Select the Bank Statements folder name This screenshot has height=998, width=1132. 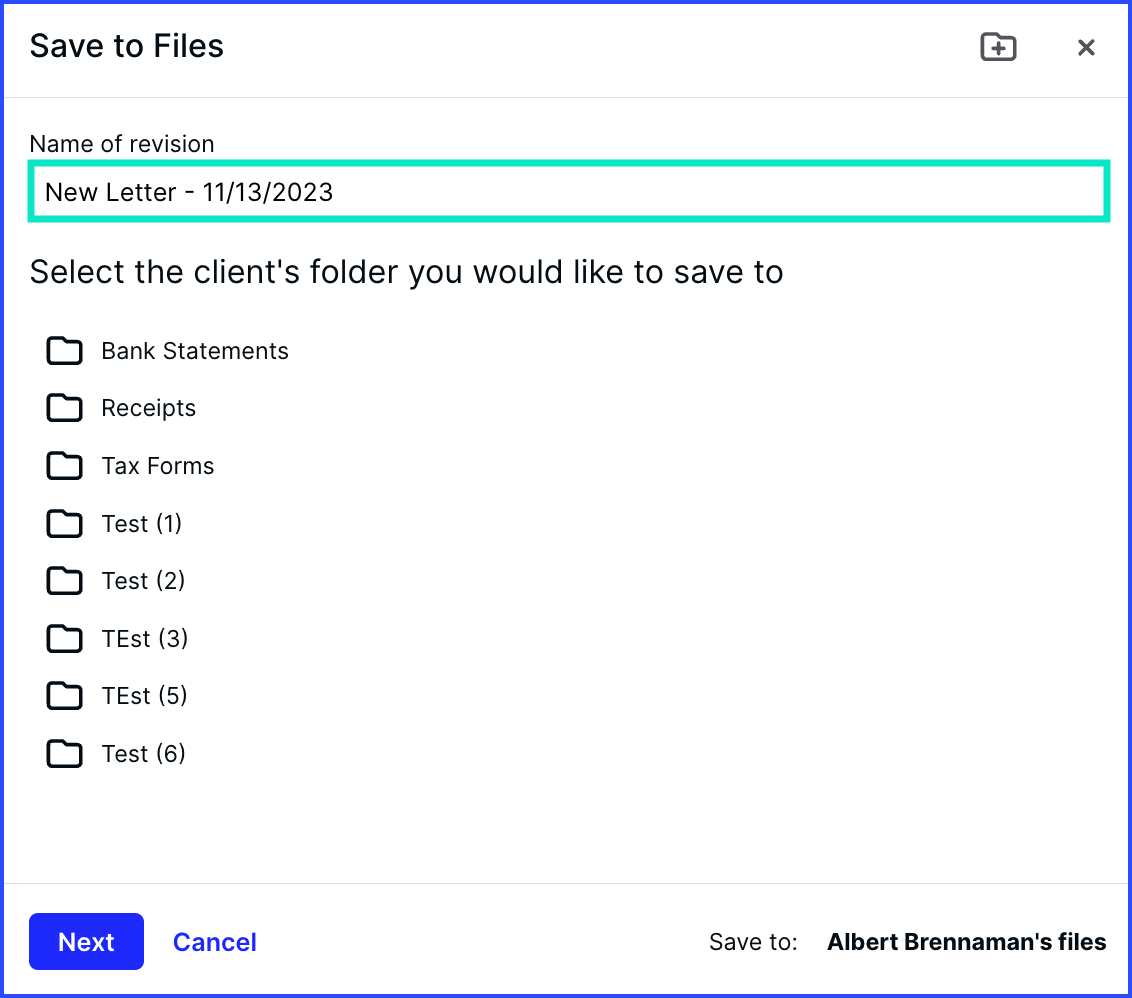pyautogui.click(x=195, y=351)
